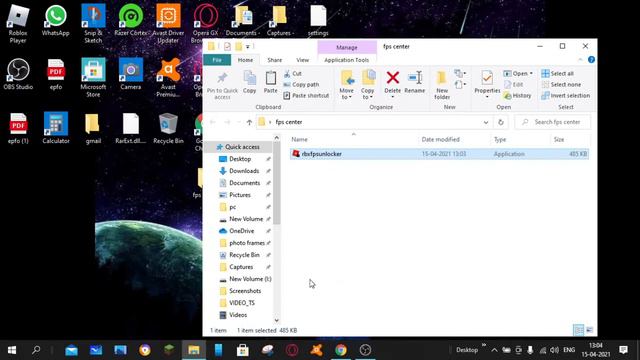
Task: Select the rbxfpsunlocker file row
Action: tap(439, 154)
